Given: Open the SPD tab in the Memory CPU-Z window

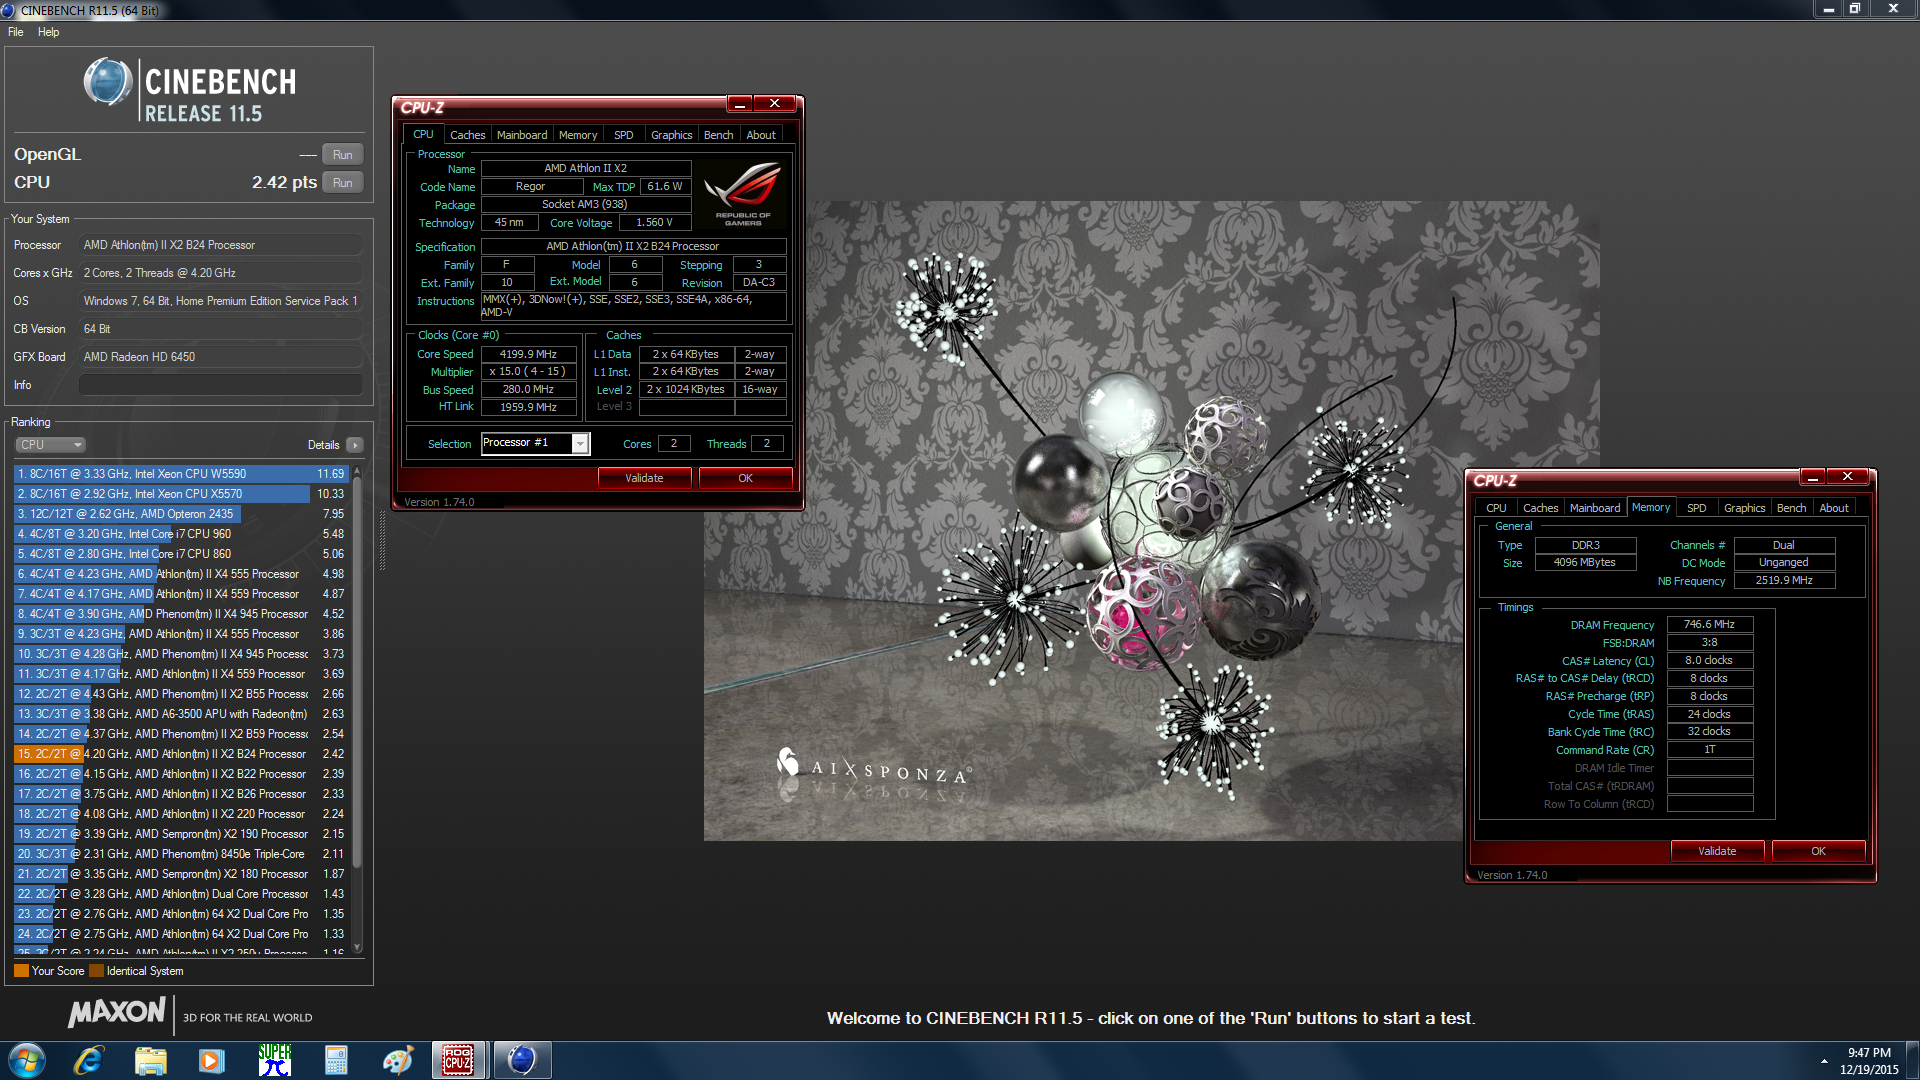Looking at the screenshot, I should click(x=1697, y=508).
